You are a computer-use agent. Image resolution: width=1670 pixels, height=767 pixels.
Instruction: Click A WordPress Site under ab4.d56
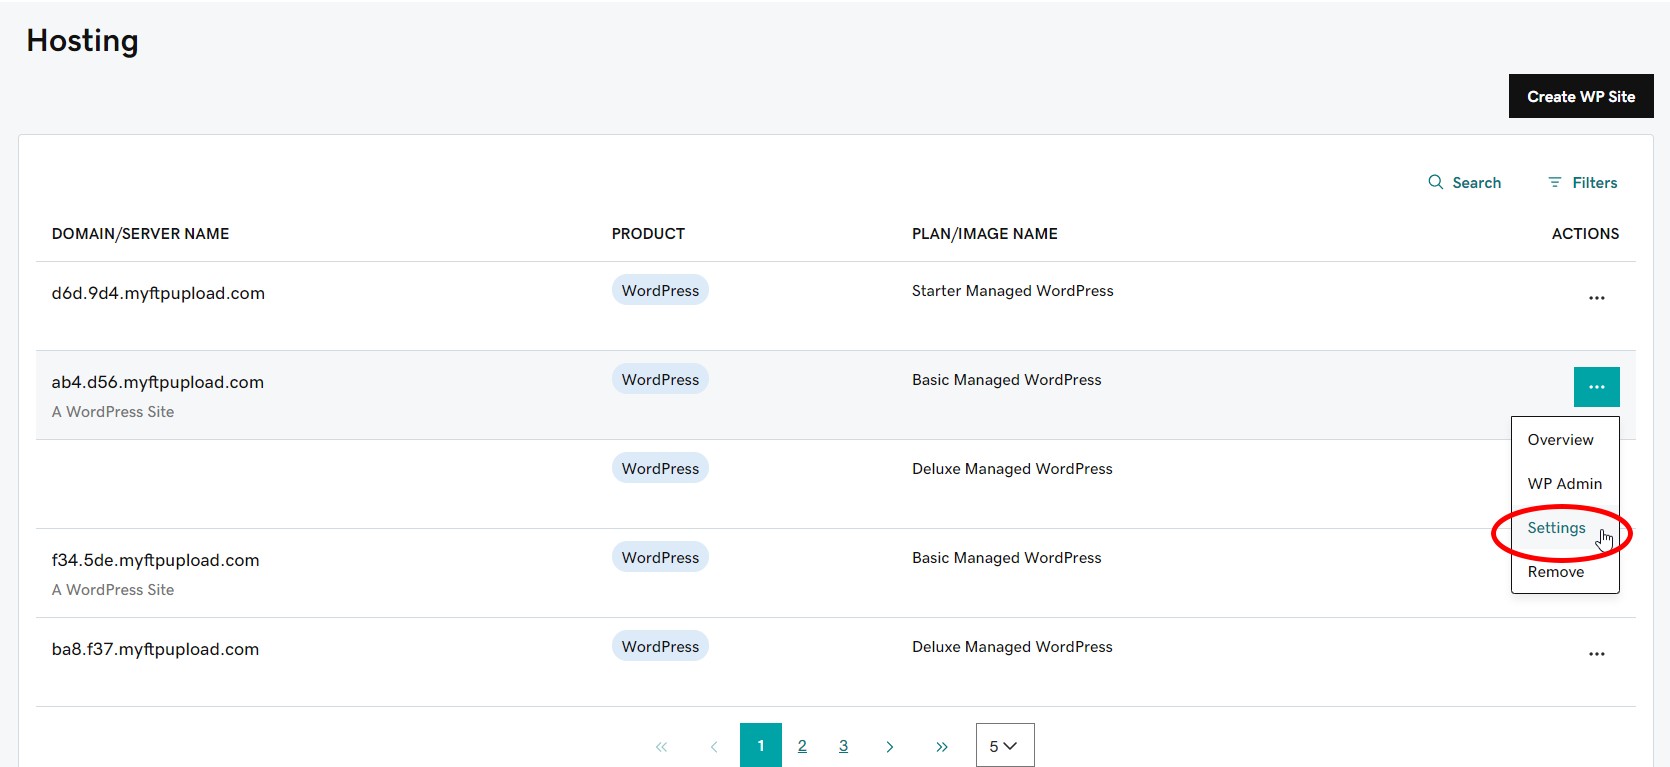tap(113, 412)
